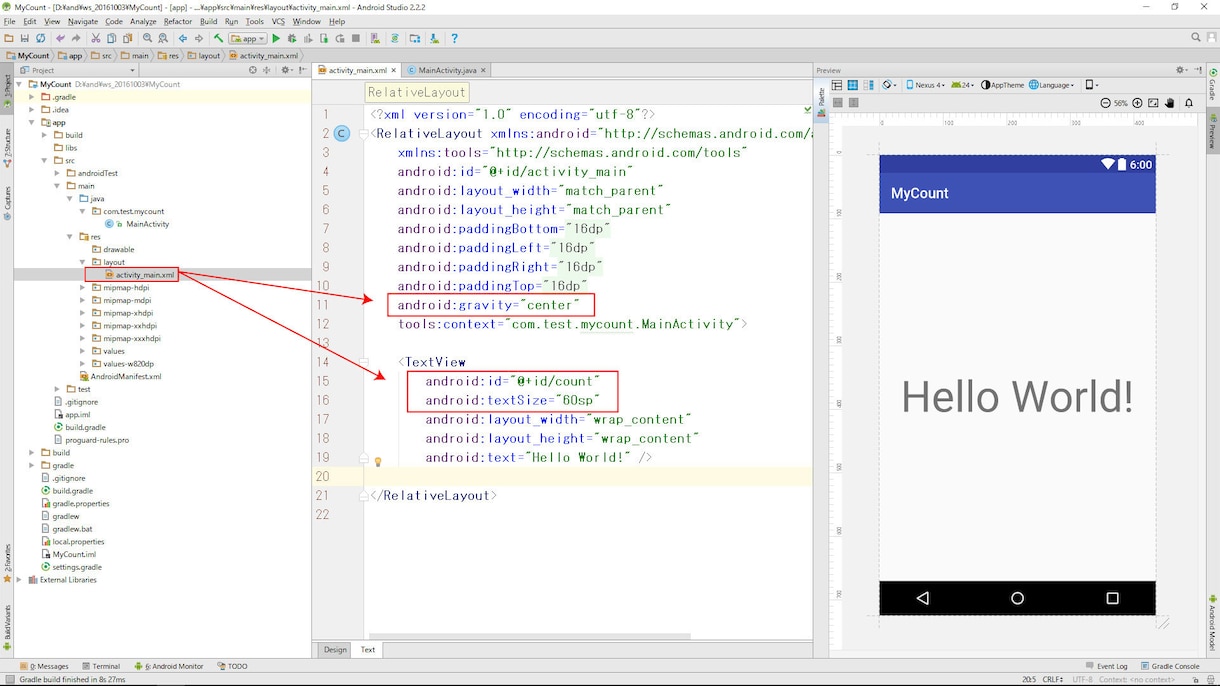Zoom out the layout preview
This screenshot has height=686, width=1220.
click(x=1105, y=103)
